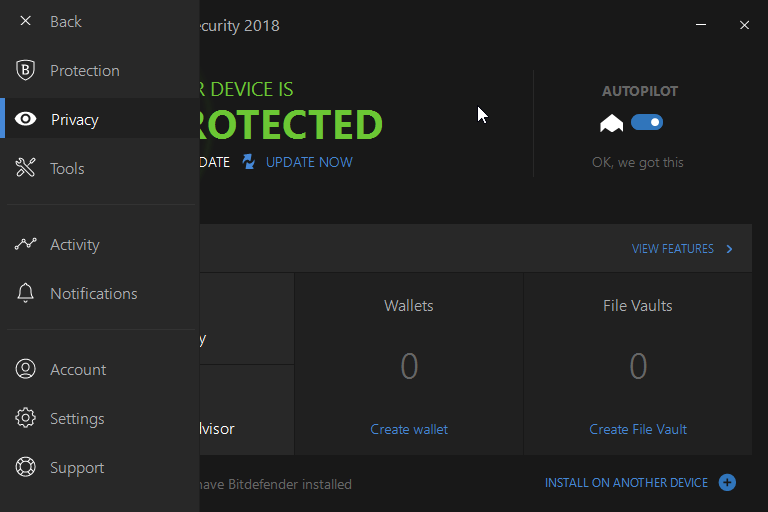Open the Tools section
Viewport: 768px width, 512px height.
67,169
